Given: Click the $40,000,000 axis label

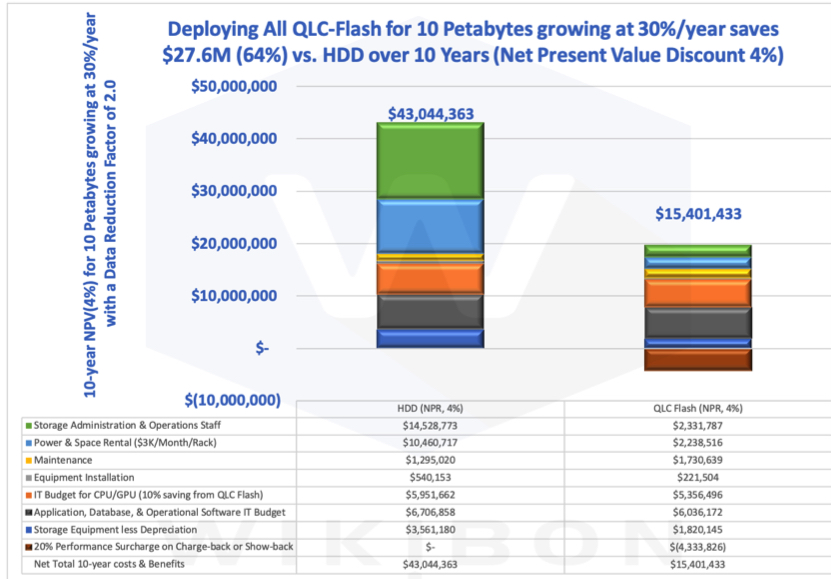Looking at the screenshot, I should pyautogui.click(x=234, y=139).
